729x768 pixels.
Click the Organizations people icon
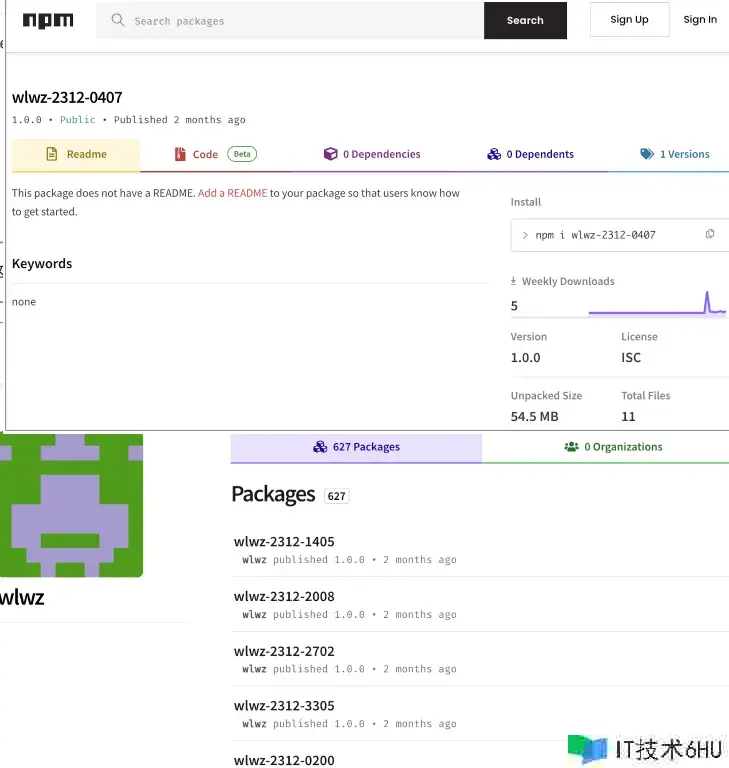click(x=571, y=447)
